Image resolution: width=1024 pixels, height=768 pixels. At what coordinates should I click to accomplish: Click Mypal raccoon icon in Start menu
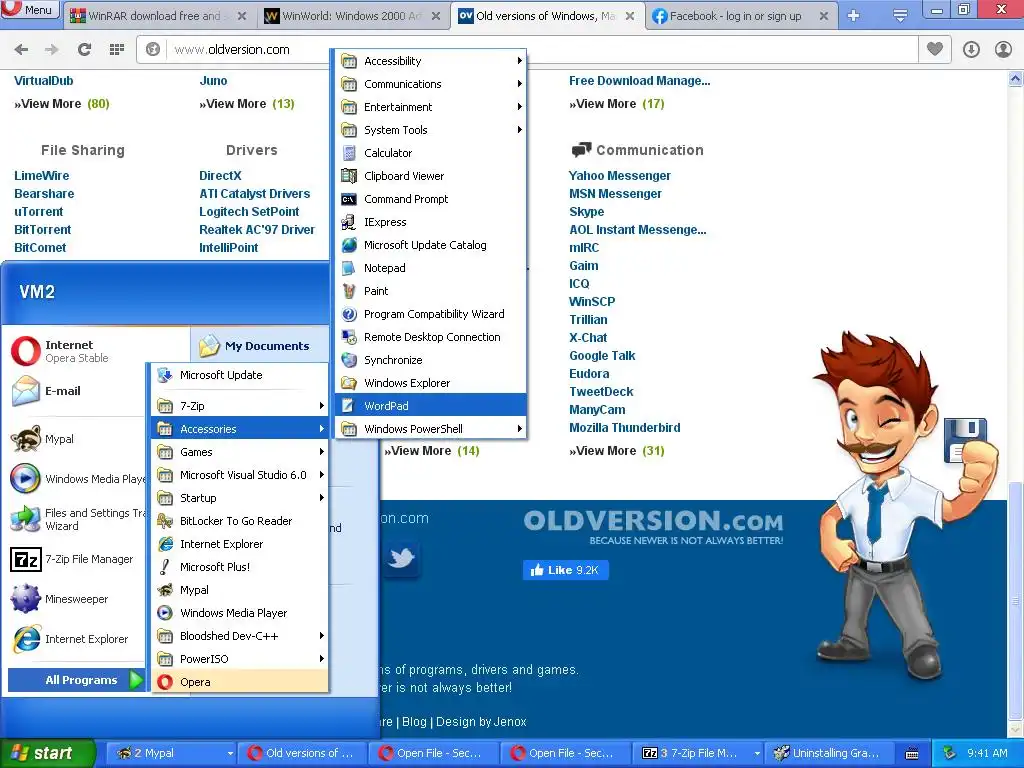pyautogui.click(x=25, y=439)
